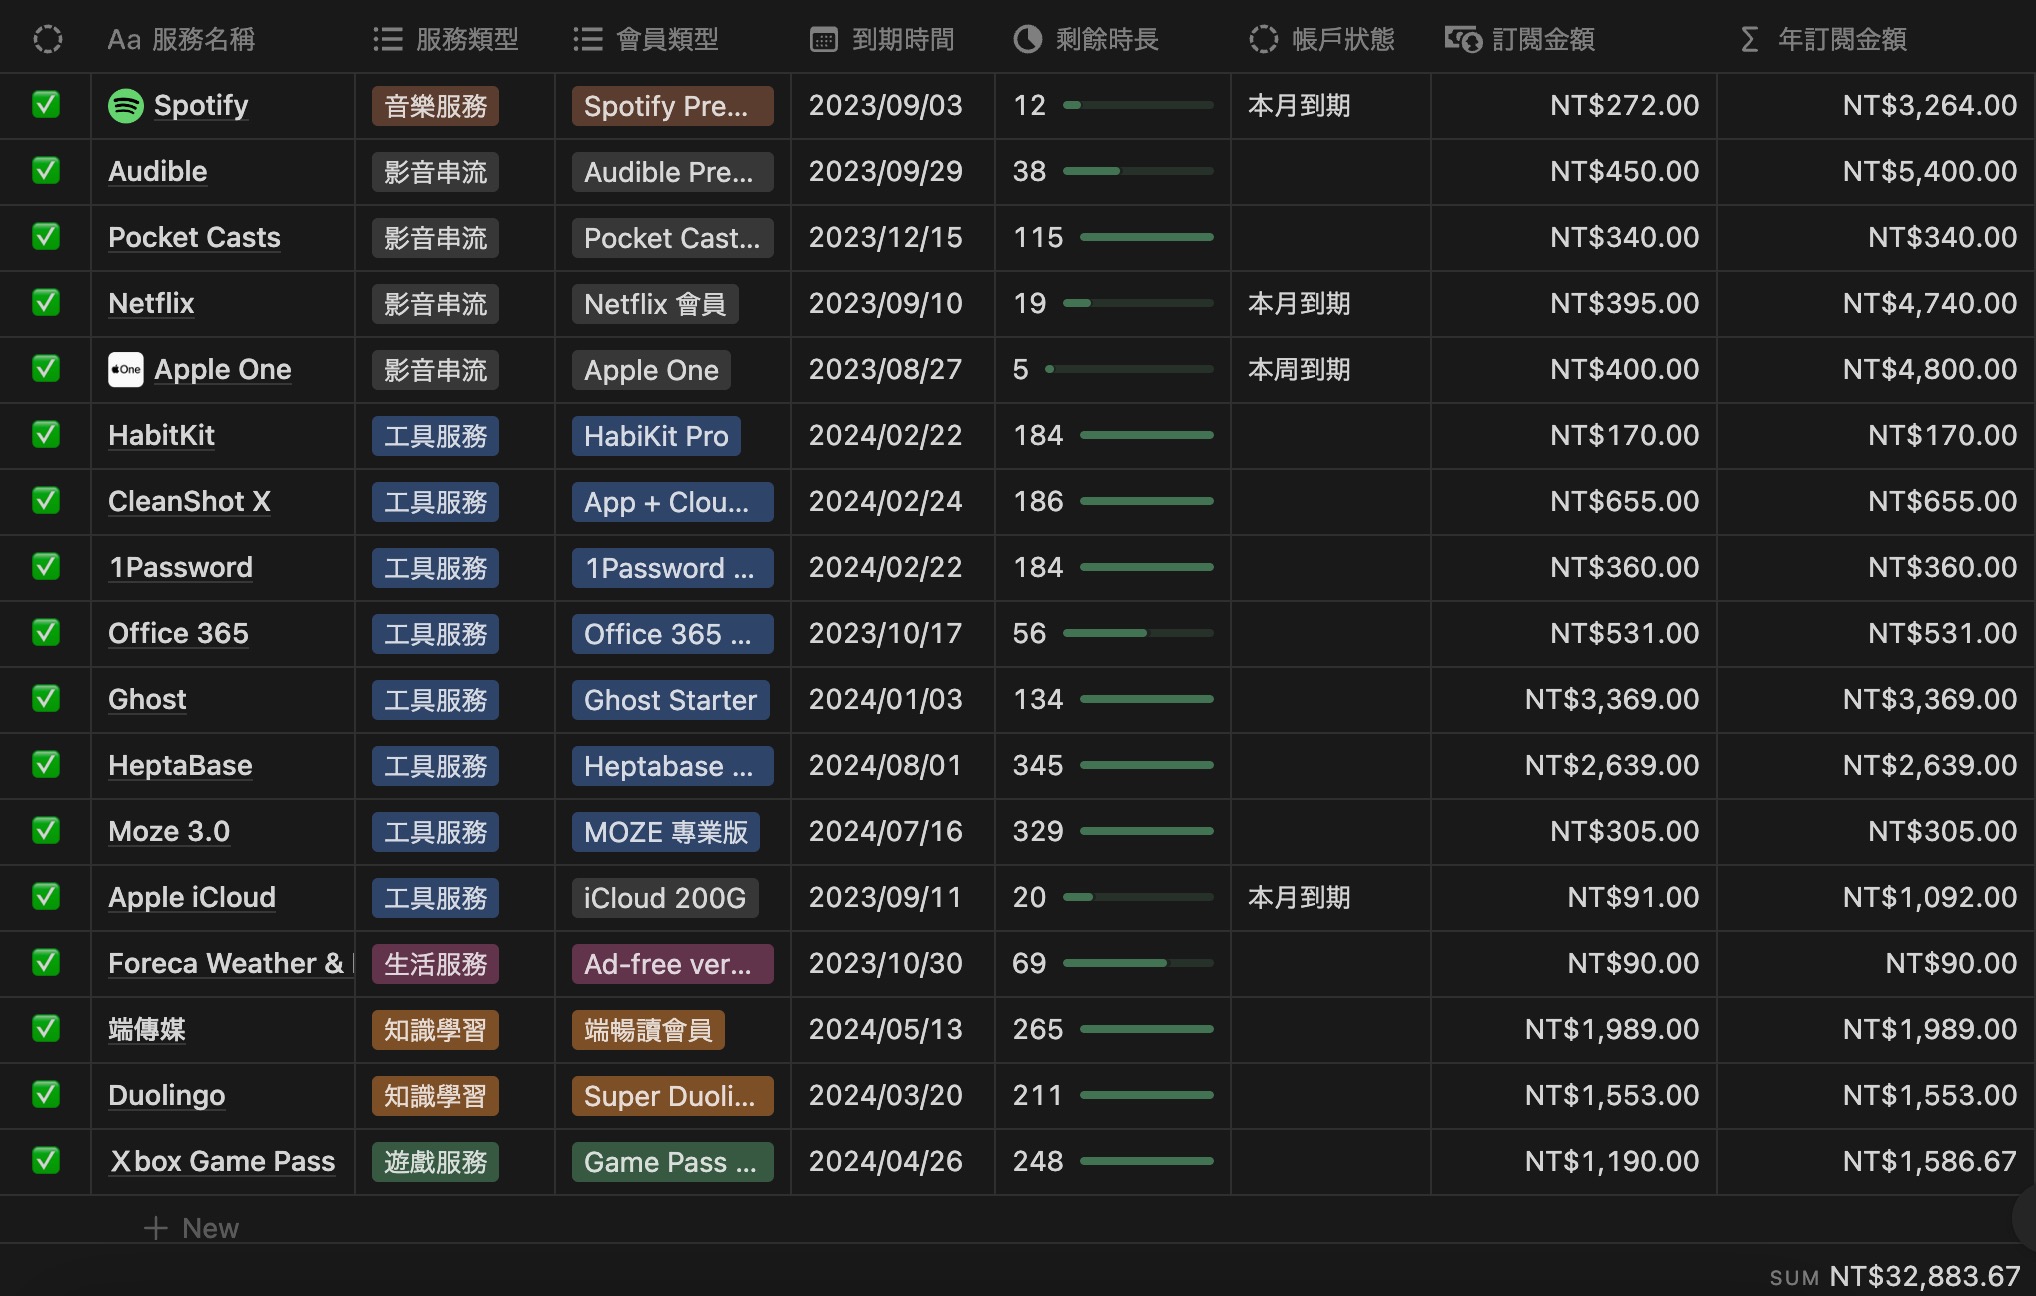
Task: Toggle the Apple One row checkbox off
Action: (x=47, y=370)
